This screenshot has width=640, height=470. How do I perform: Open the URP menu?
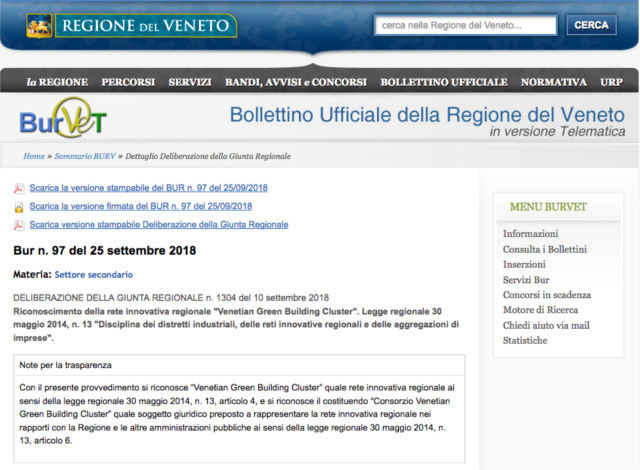pyautogui.click(x=611, y=82)
